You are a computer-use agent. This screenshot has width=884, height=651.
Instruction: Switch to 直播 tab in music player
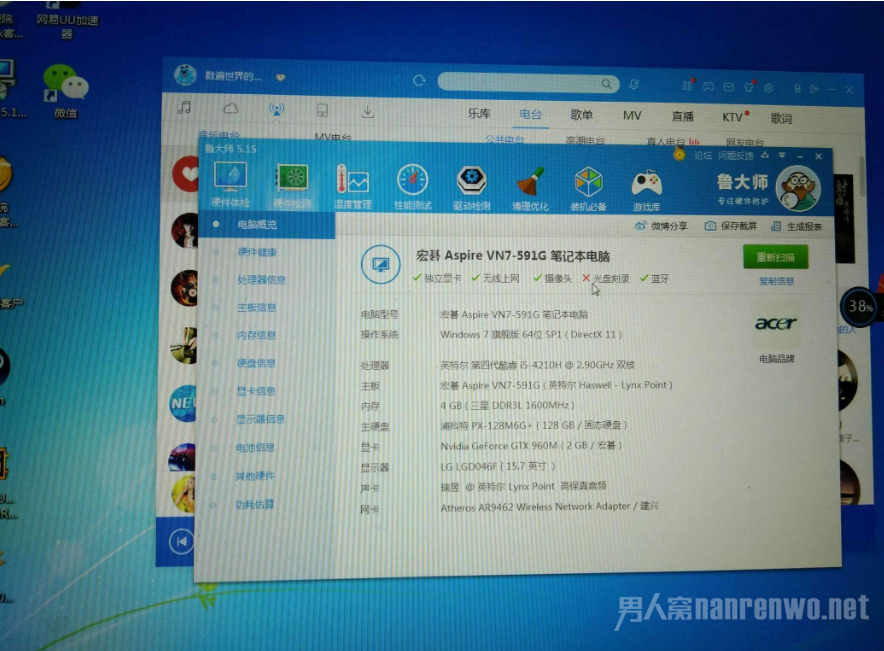(x=683, y=116)
